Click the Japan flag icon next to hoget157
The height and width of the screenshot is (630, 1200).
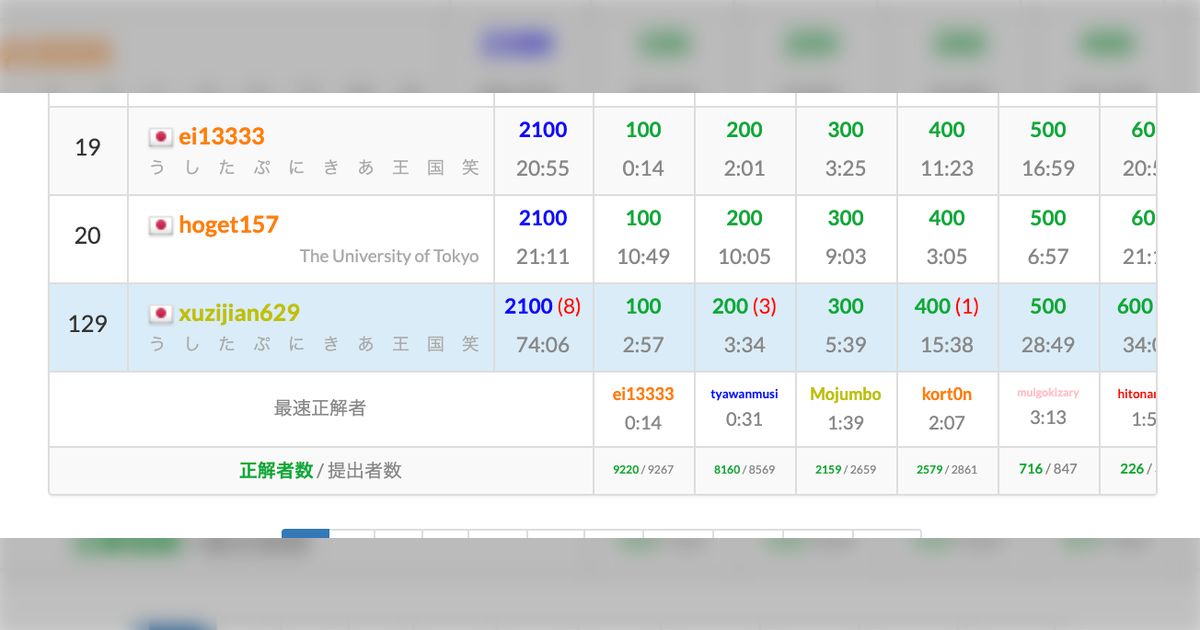point(160,225)
